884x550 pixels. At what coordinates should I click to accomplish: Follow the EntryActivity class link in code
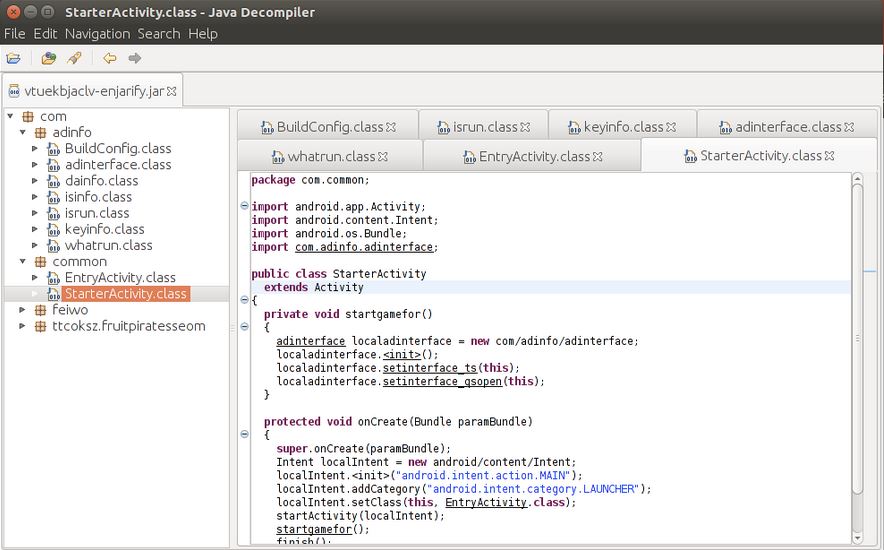[x=486, y=502]
